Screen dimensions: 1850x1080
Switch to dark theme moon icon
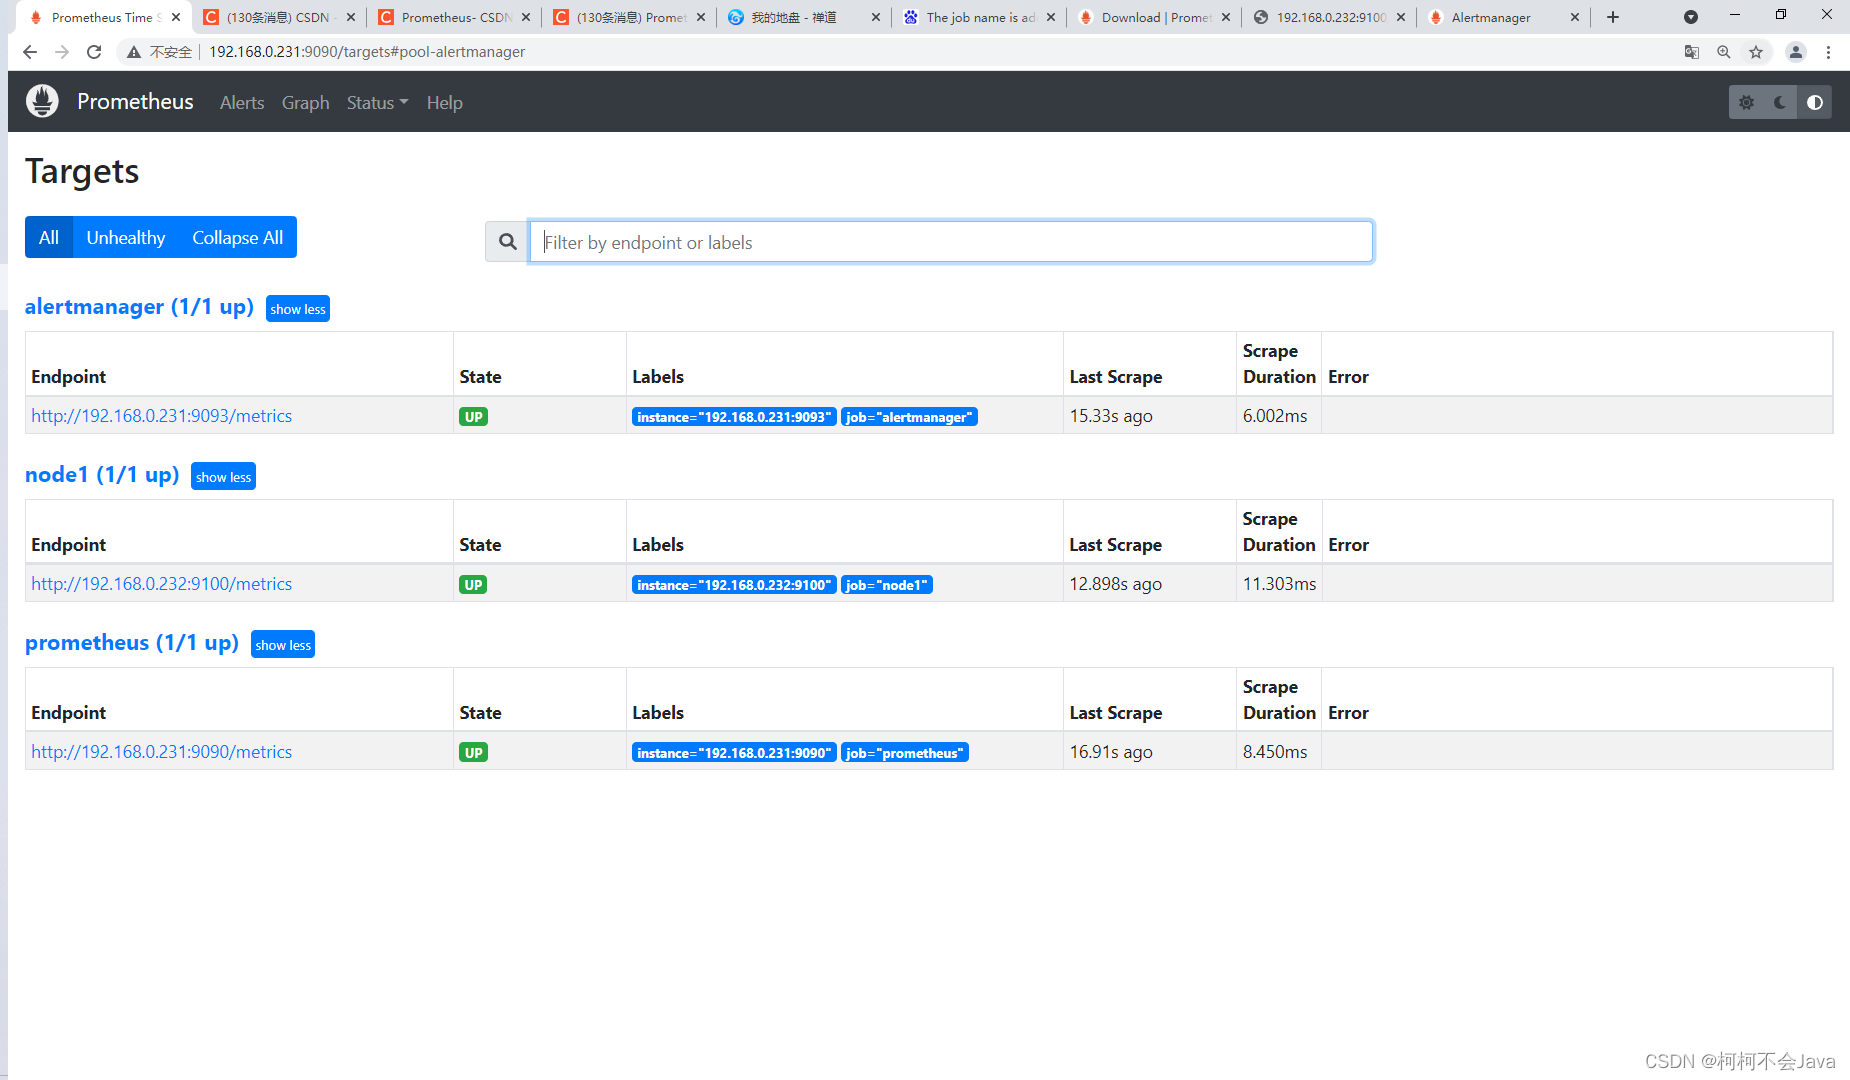1780,102
